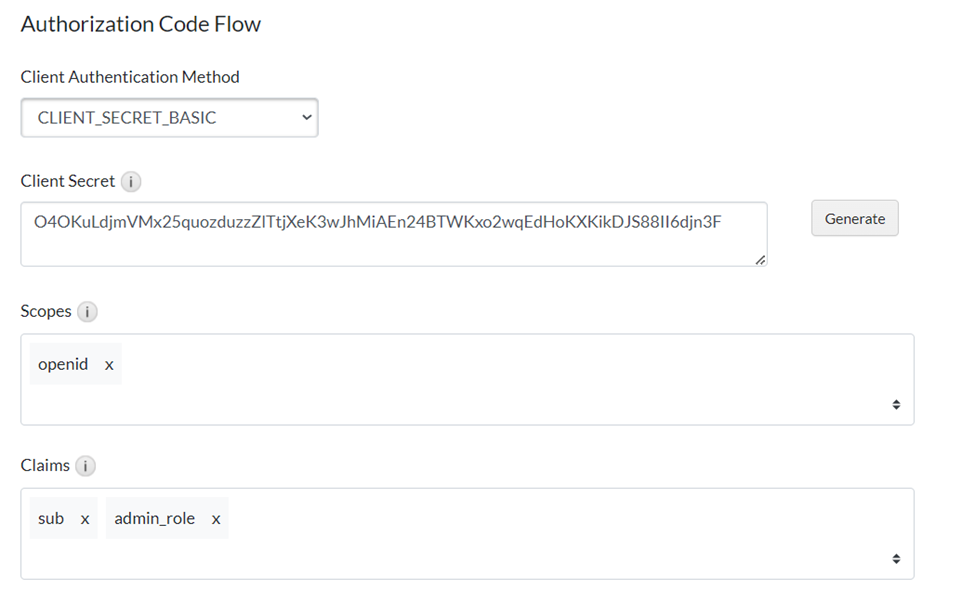Click the info icon beside Client Secret

click(x=131, y=182)
